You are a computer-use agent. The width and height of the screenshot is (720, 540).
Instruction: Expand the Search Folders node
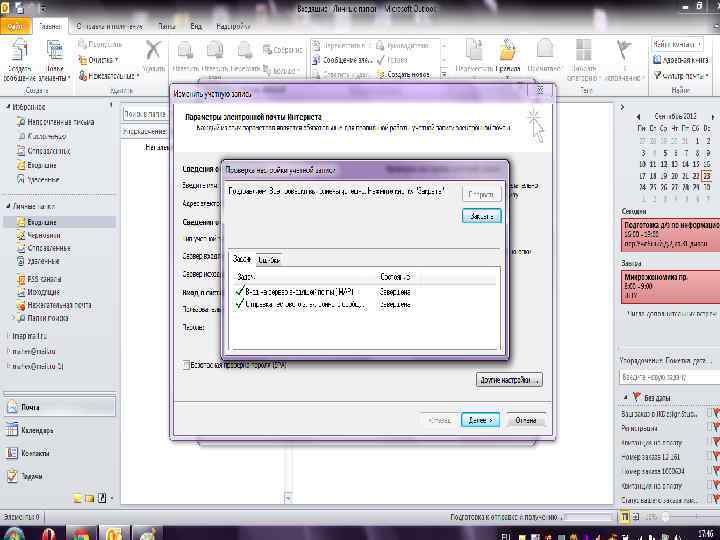point(12,318)
